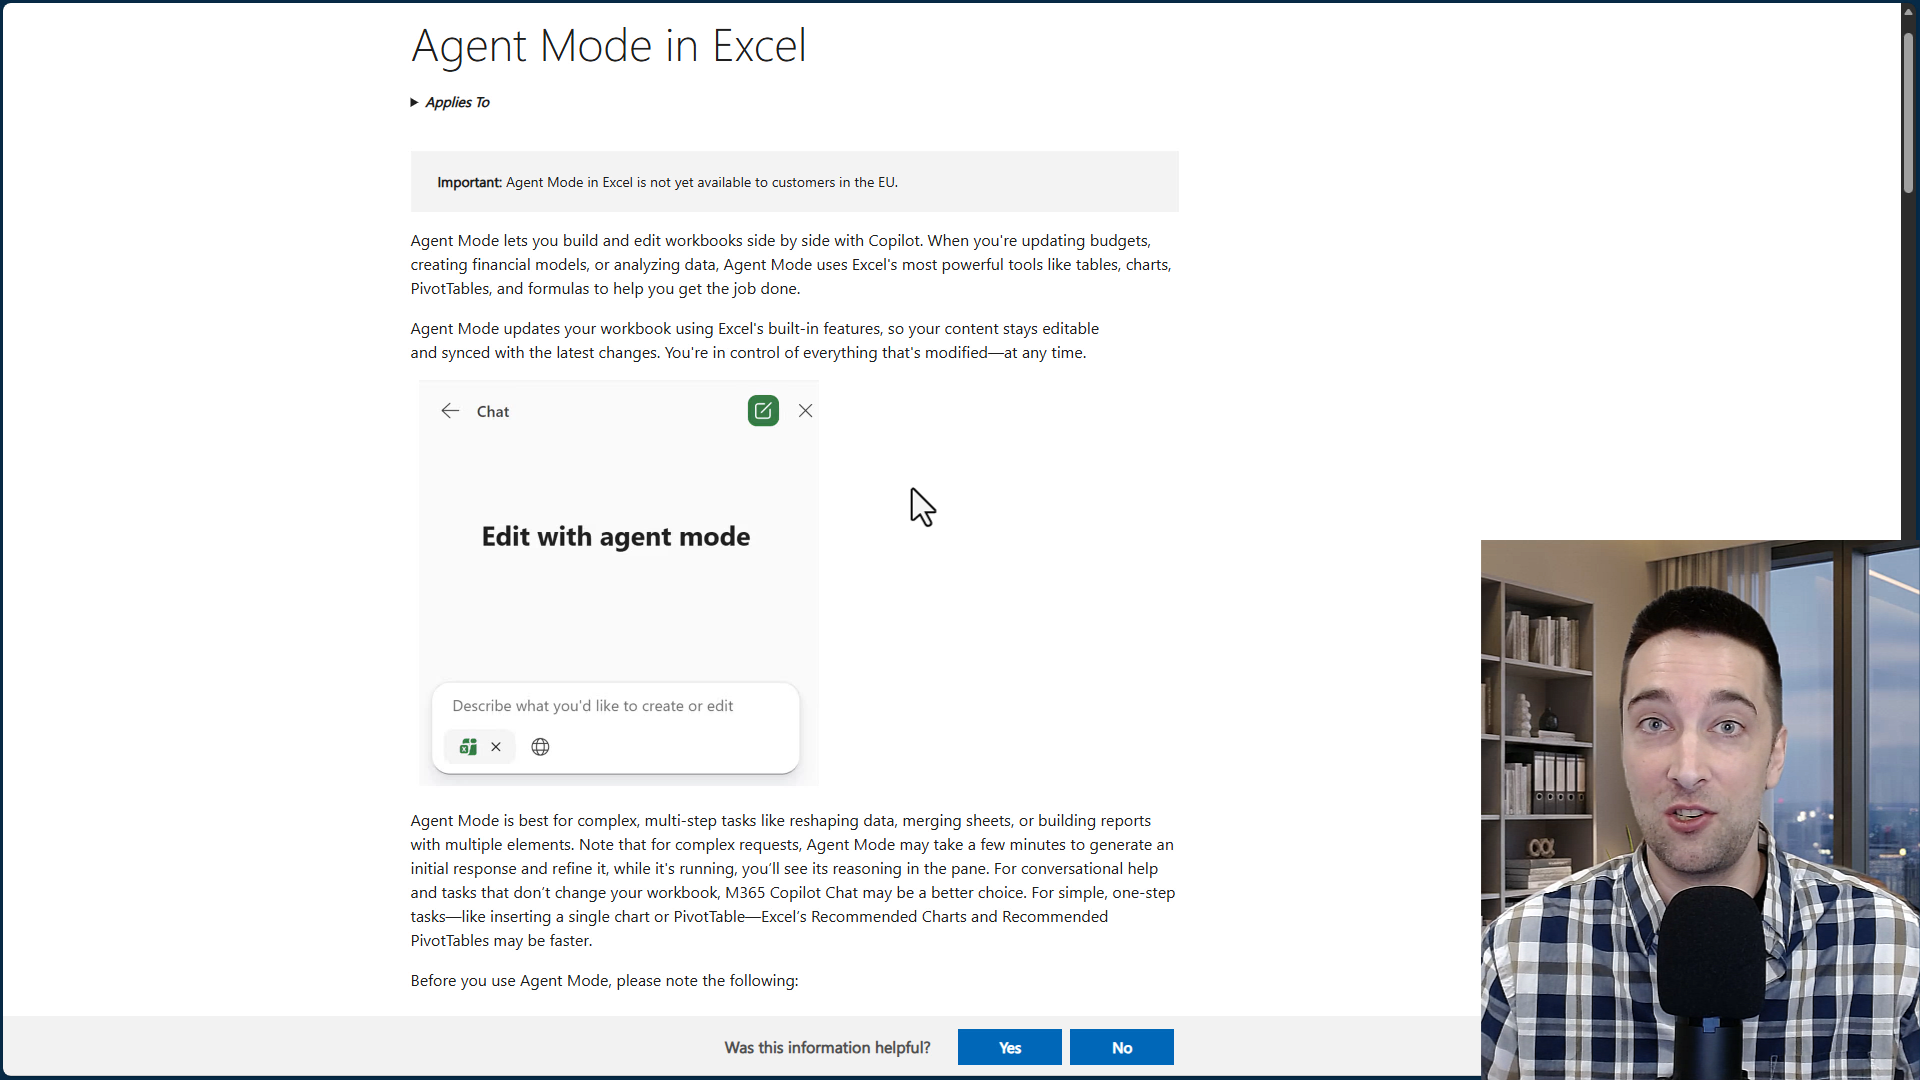Click the 'Applies To' label text
The image size is (1920, 1080).
(457, 102)
